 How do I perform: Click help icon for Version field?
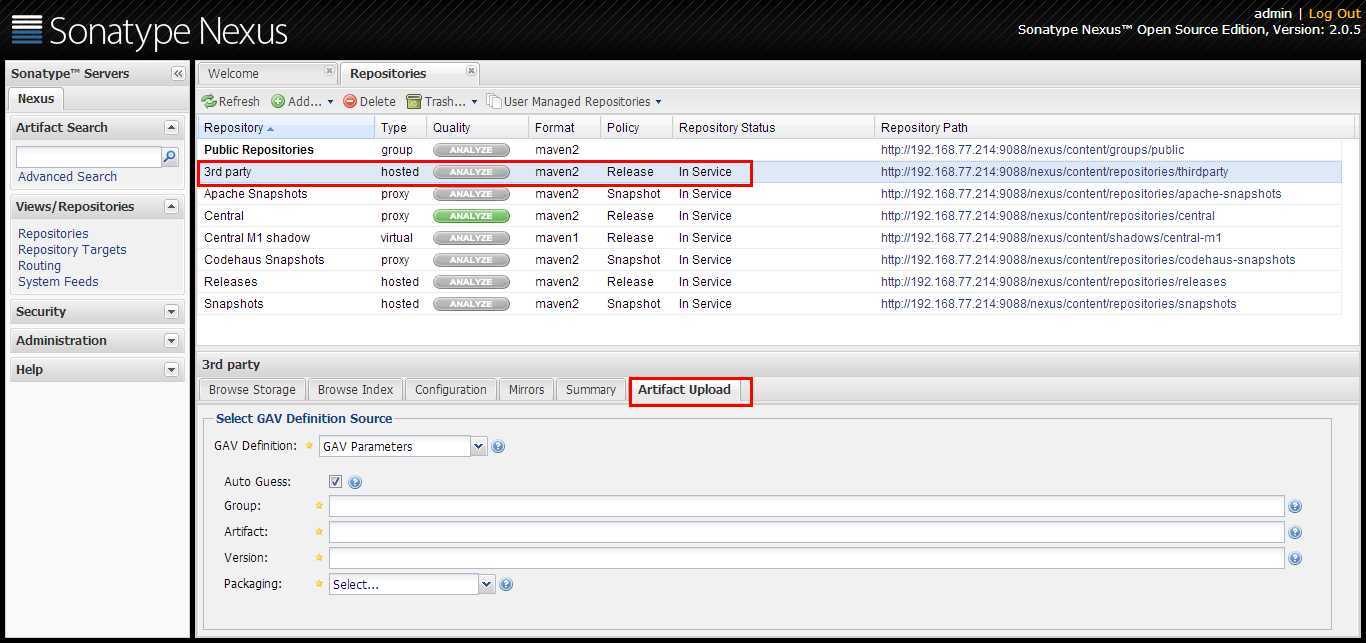pos(1295,559)
